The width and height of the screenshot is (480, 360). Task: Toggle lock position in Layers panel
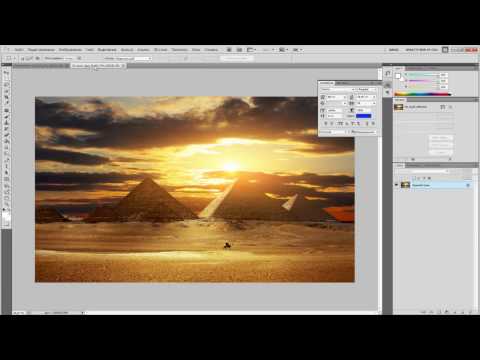coord(424,178)
